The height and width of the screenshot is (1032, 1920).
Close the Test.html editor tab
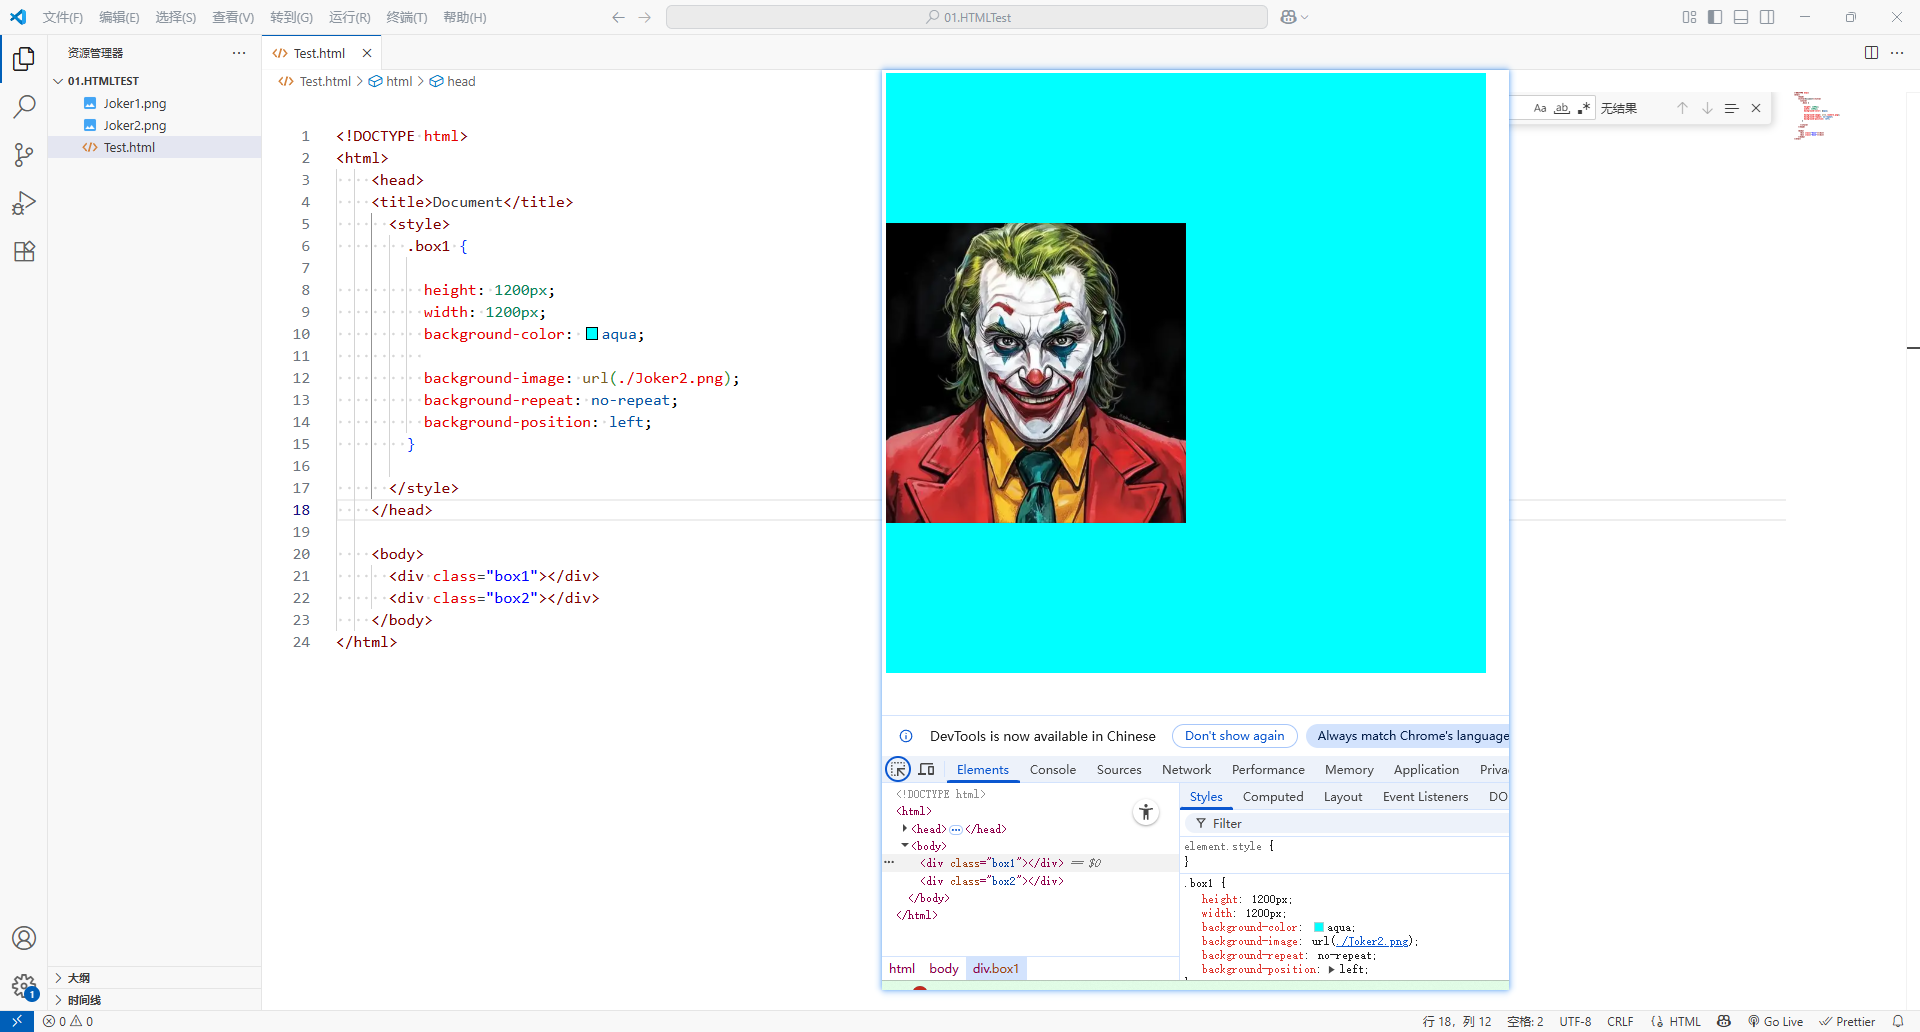[367, 53]
